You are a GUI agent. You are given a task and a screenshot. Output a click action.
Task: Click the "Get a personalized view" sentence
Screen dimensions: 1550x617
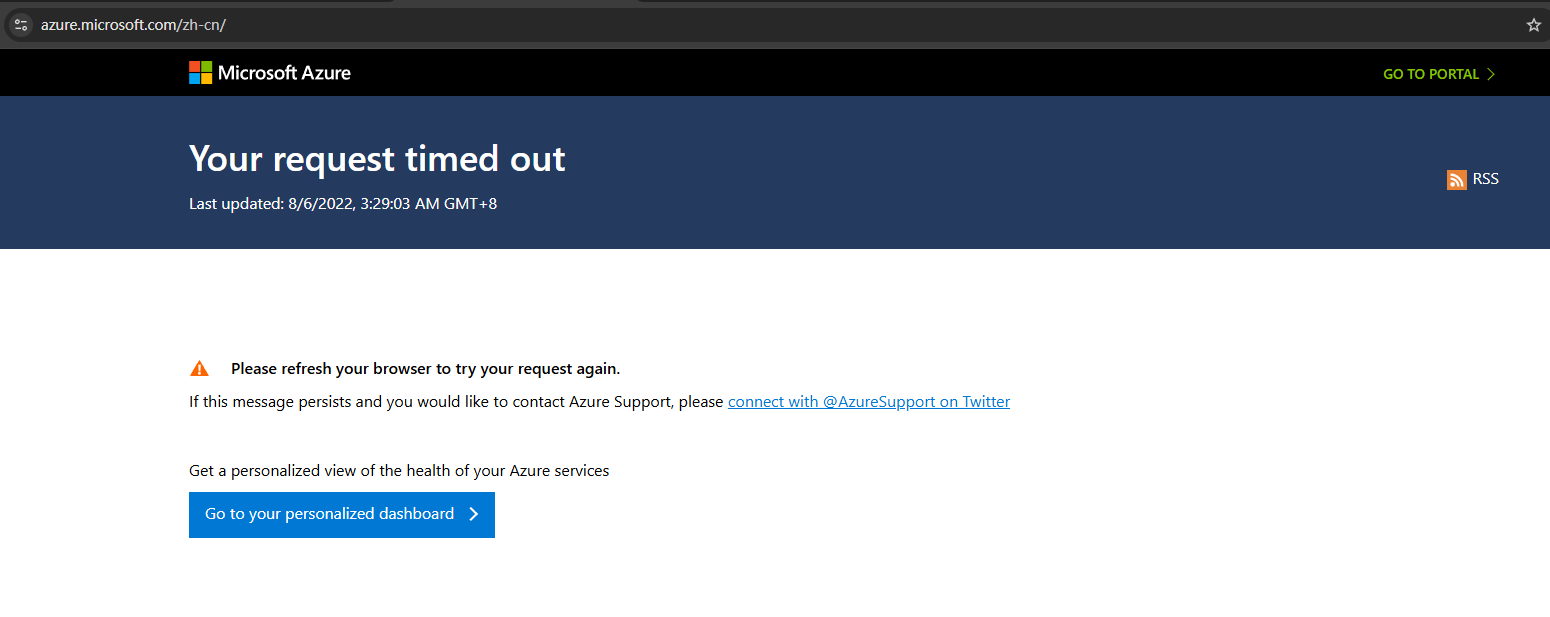[x=399, y=470]
